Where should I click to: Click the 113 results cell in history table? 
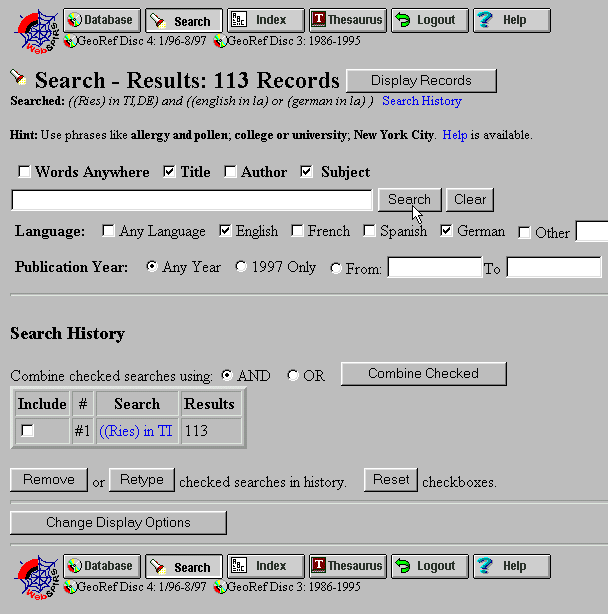point(211,431)
